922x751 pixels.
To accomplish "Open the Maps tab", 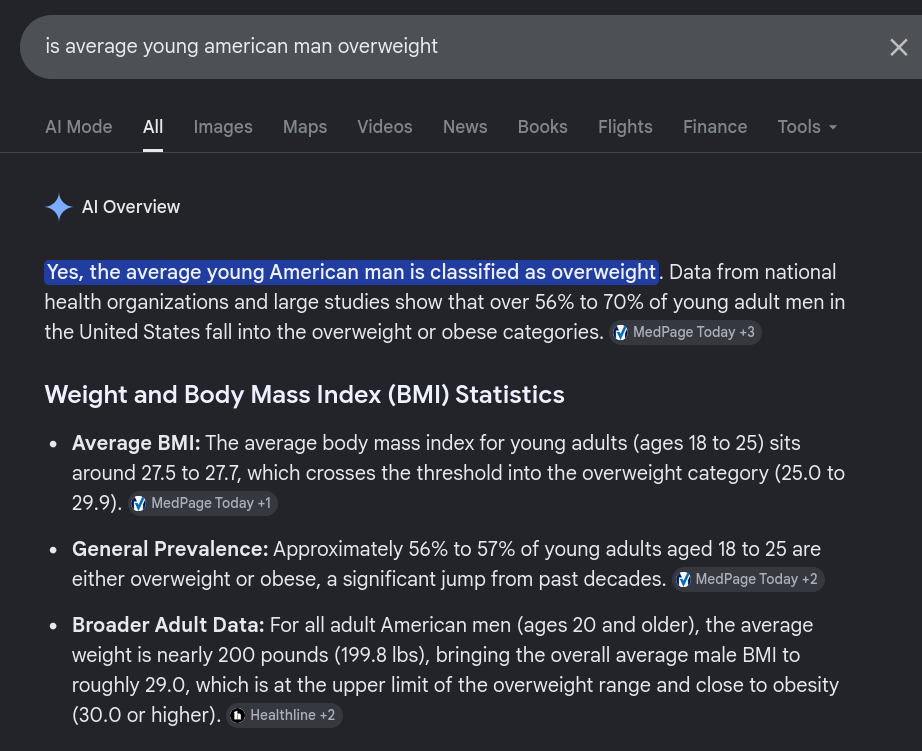I will (x=305, y=126).
